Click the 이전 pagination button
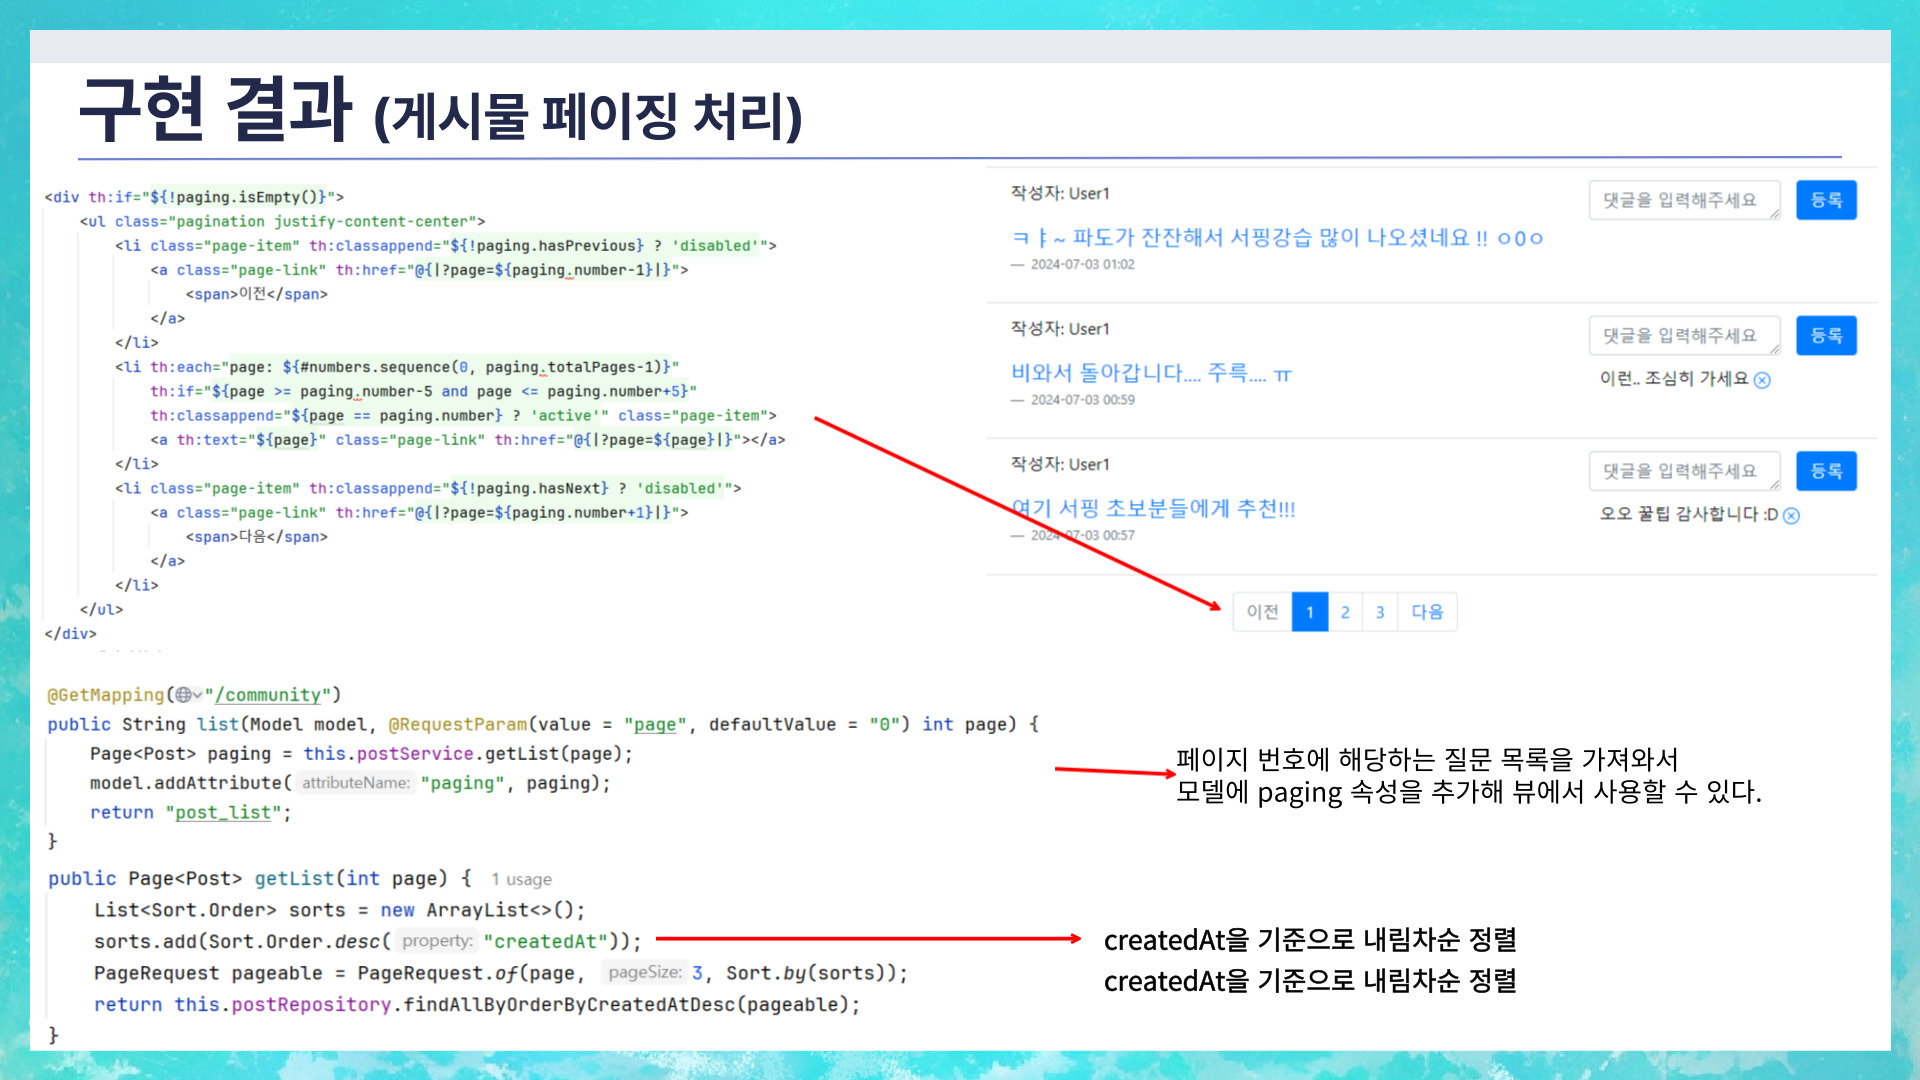 (1262, 612)
